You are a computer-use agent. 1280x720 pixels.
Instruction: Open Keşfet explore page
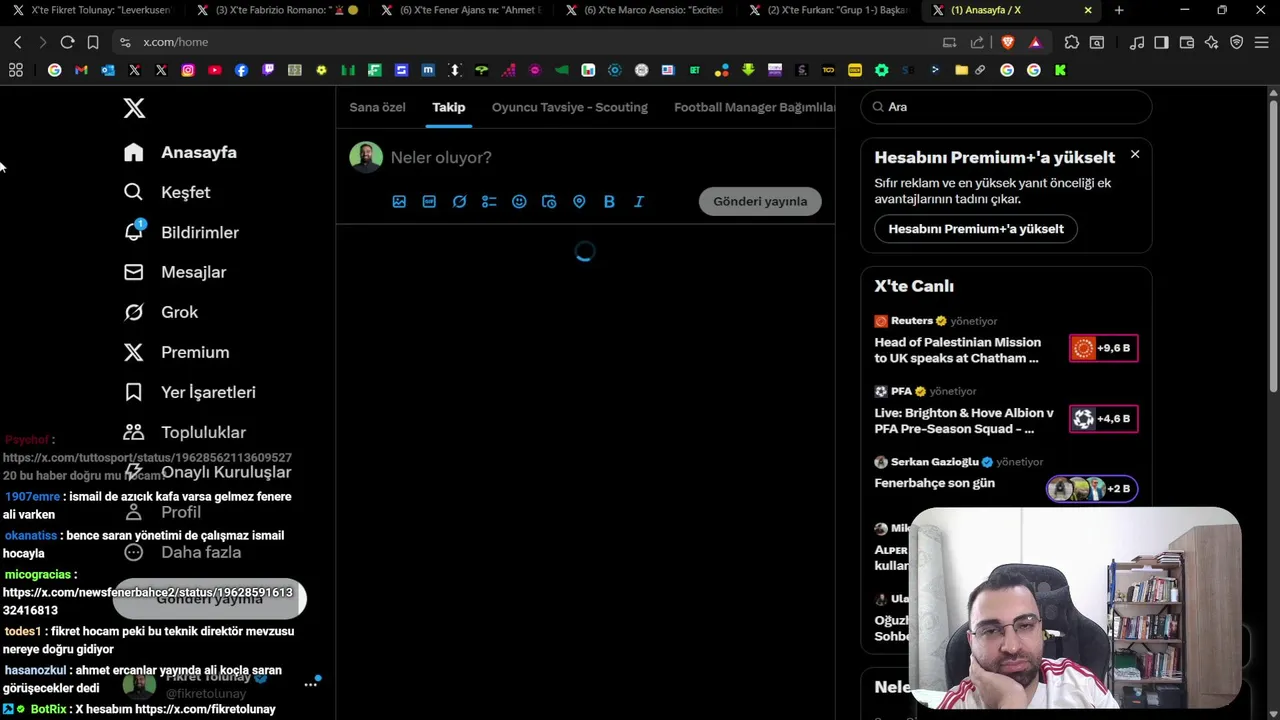[x=167, y=192]
